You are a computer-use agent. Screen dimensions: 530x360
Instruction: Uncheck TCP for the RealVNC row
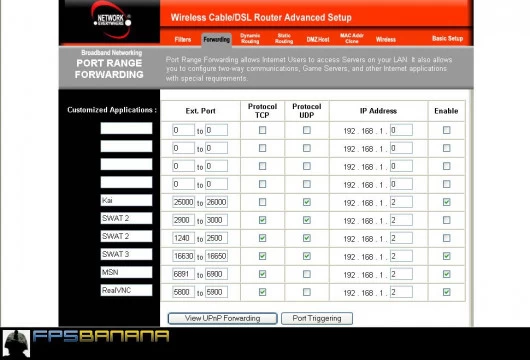(x=262, y=292)
